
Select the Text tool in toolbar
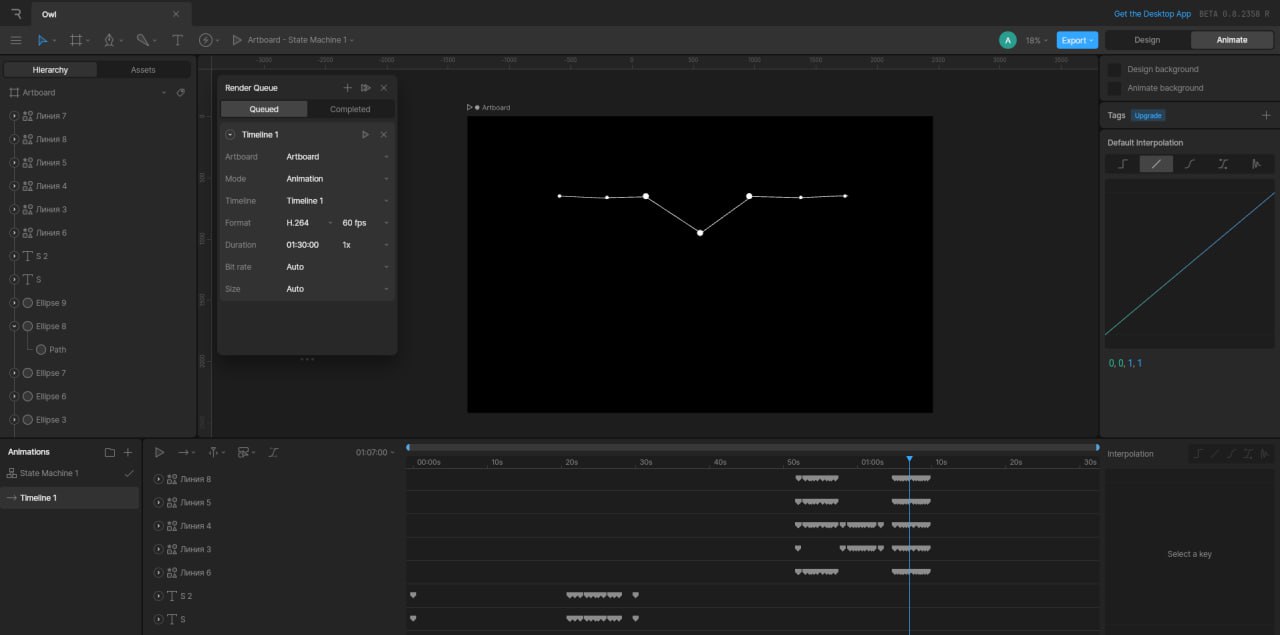[177, 40]
